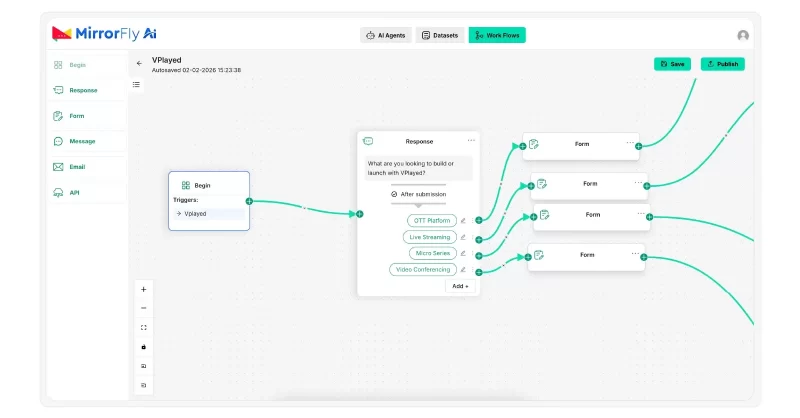The width and height of the screenshot is (800, 418).
Task: Click the Response node's input connector
Action: (x=360, y=214)
